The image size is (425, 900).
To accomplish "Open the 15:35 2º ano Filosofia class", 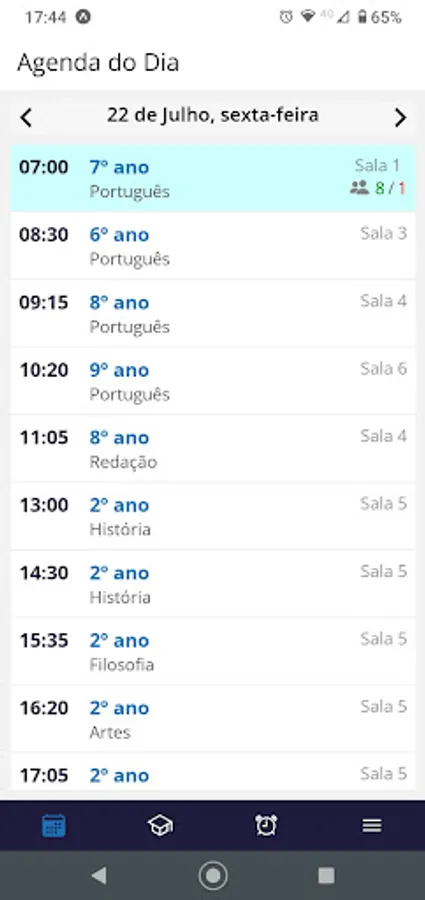I will pos(212,651).
